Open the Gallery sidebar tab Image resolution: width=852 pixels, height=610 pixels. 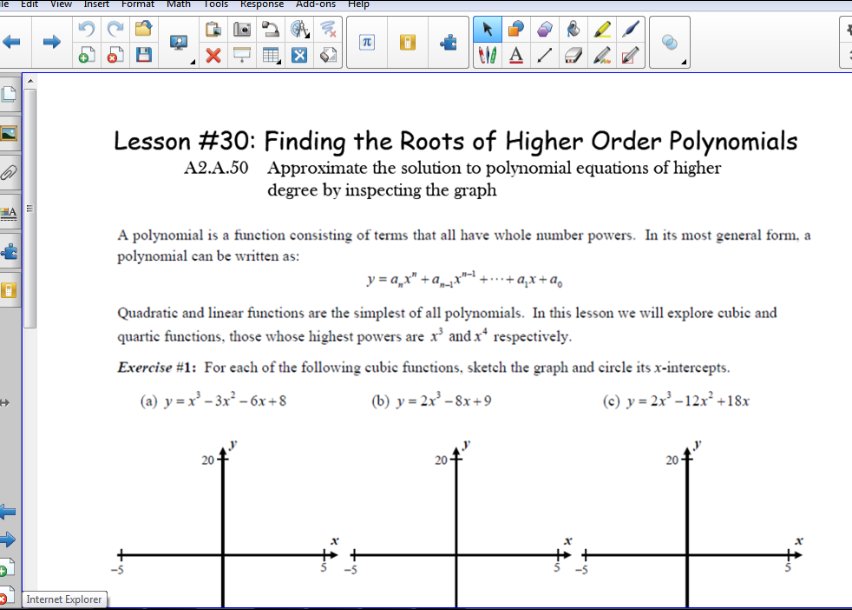click(8, 133)
